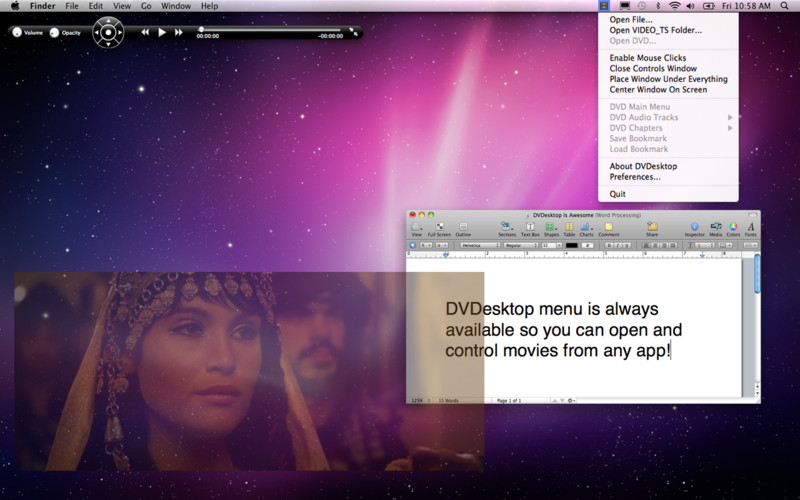Click the Share icon in Pages toolbar
The image size is (800, 500).
(653, 229)
